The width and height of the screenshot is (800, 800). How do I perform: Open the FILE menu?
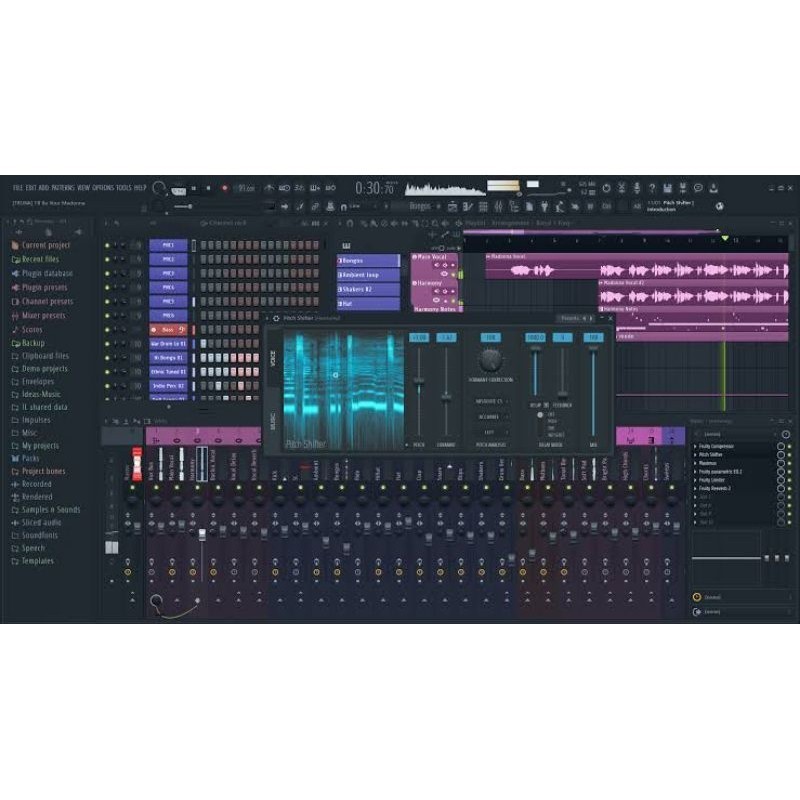18,188
